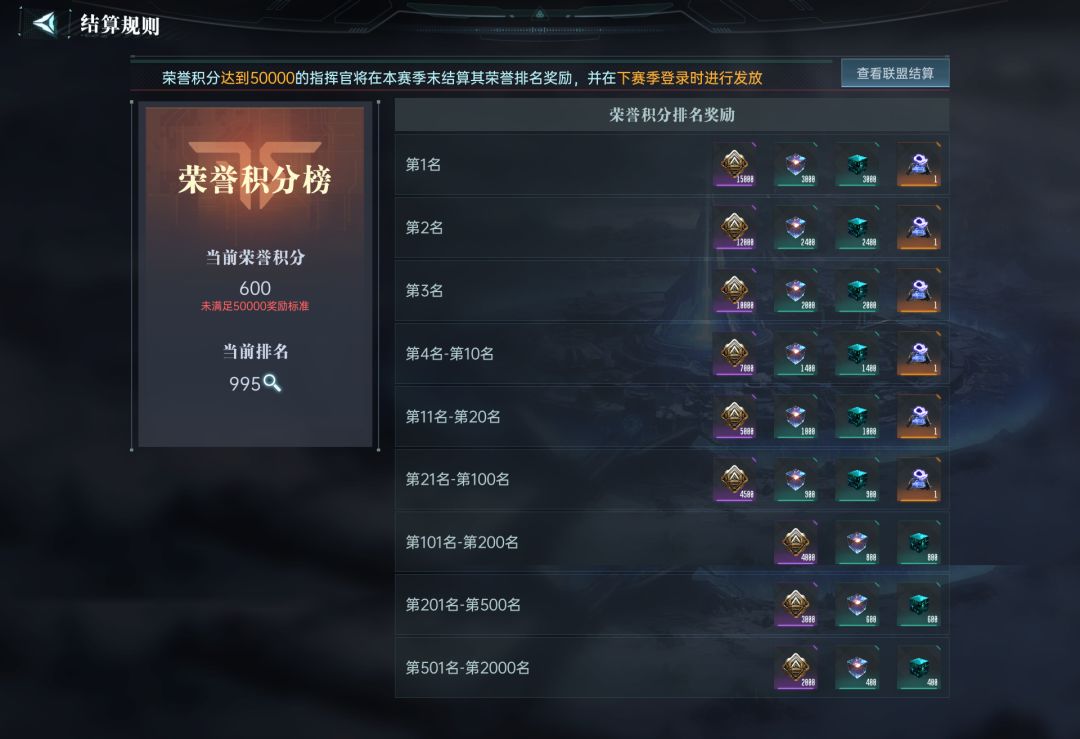The height and width of the screenshot is (739, 1080).
Task: Select the blue crystal cube in 第21名-第100名
Action: [x=796, y=479]
